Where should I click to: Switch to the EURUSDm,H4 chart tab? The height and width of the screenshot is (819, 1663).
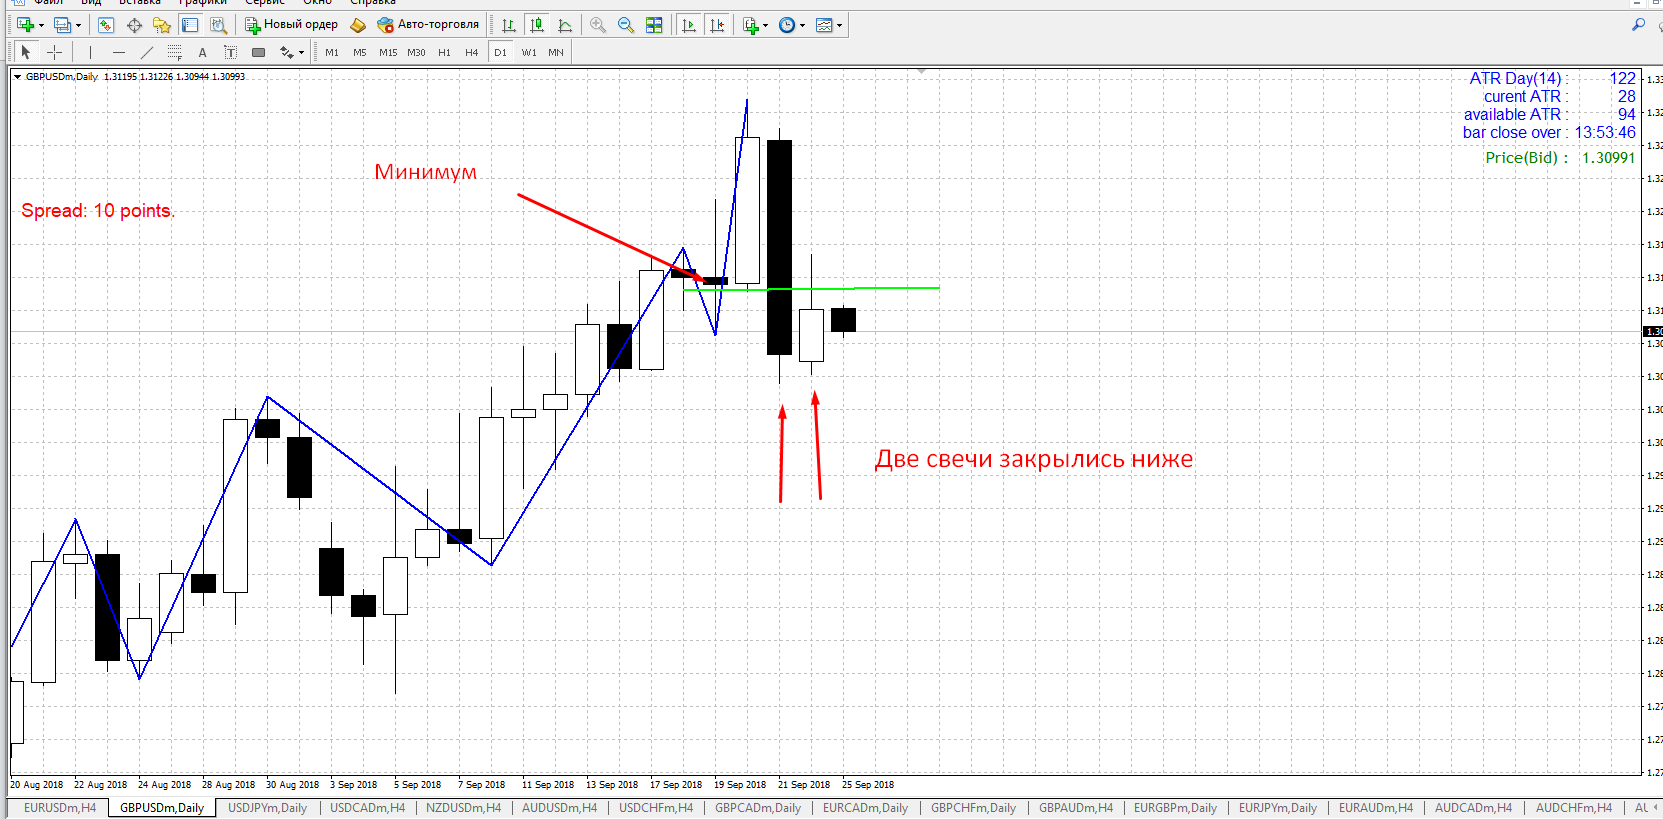point(60,808)
